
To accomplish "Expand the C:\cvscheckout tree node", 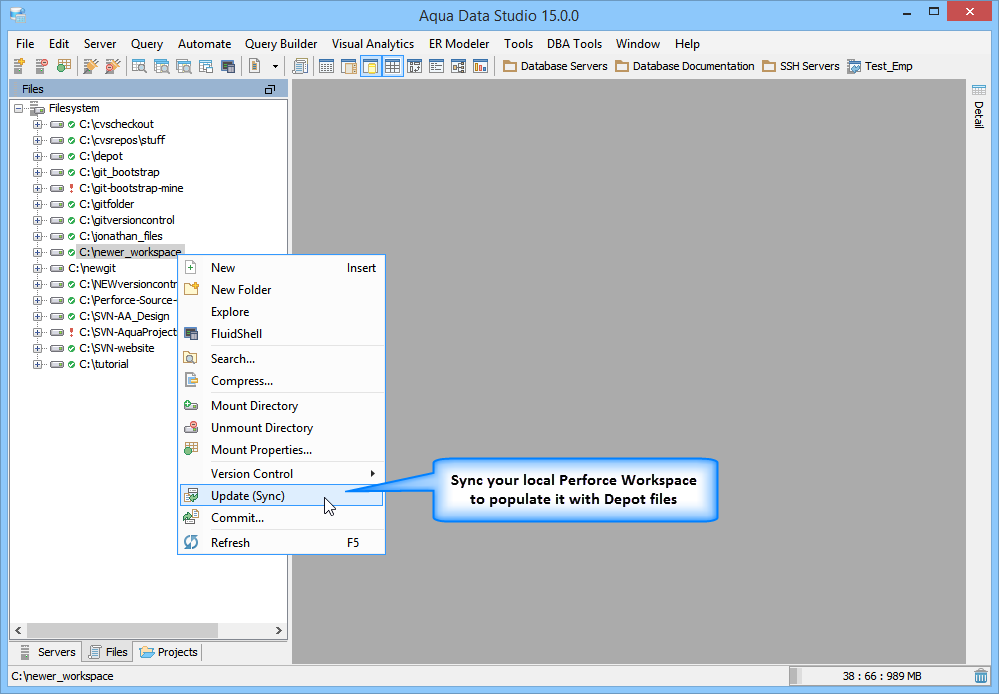I will pyautogui.click(x=38, y=124).
